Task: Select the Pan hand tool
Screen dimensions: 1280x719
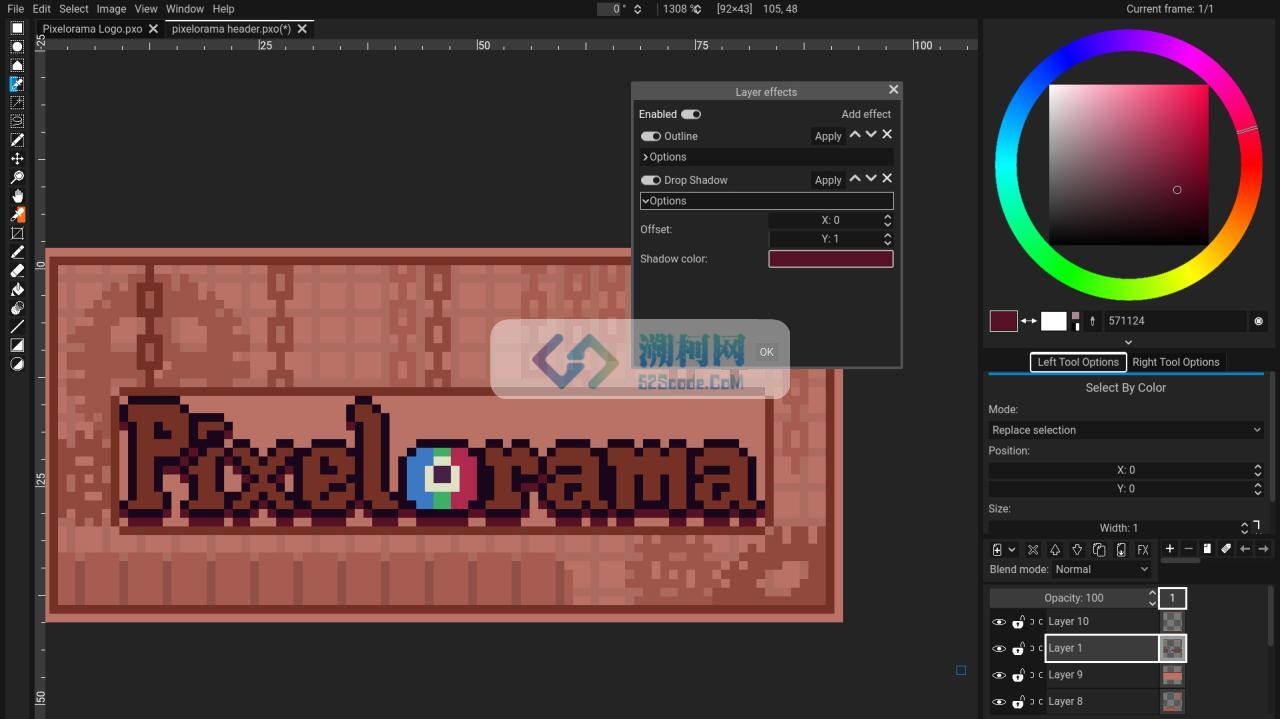Action: [x=17, y=196]
